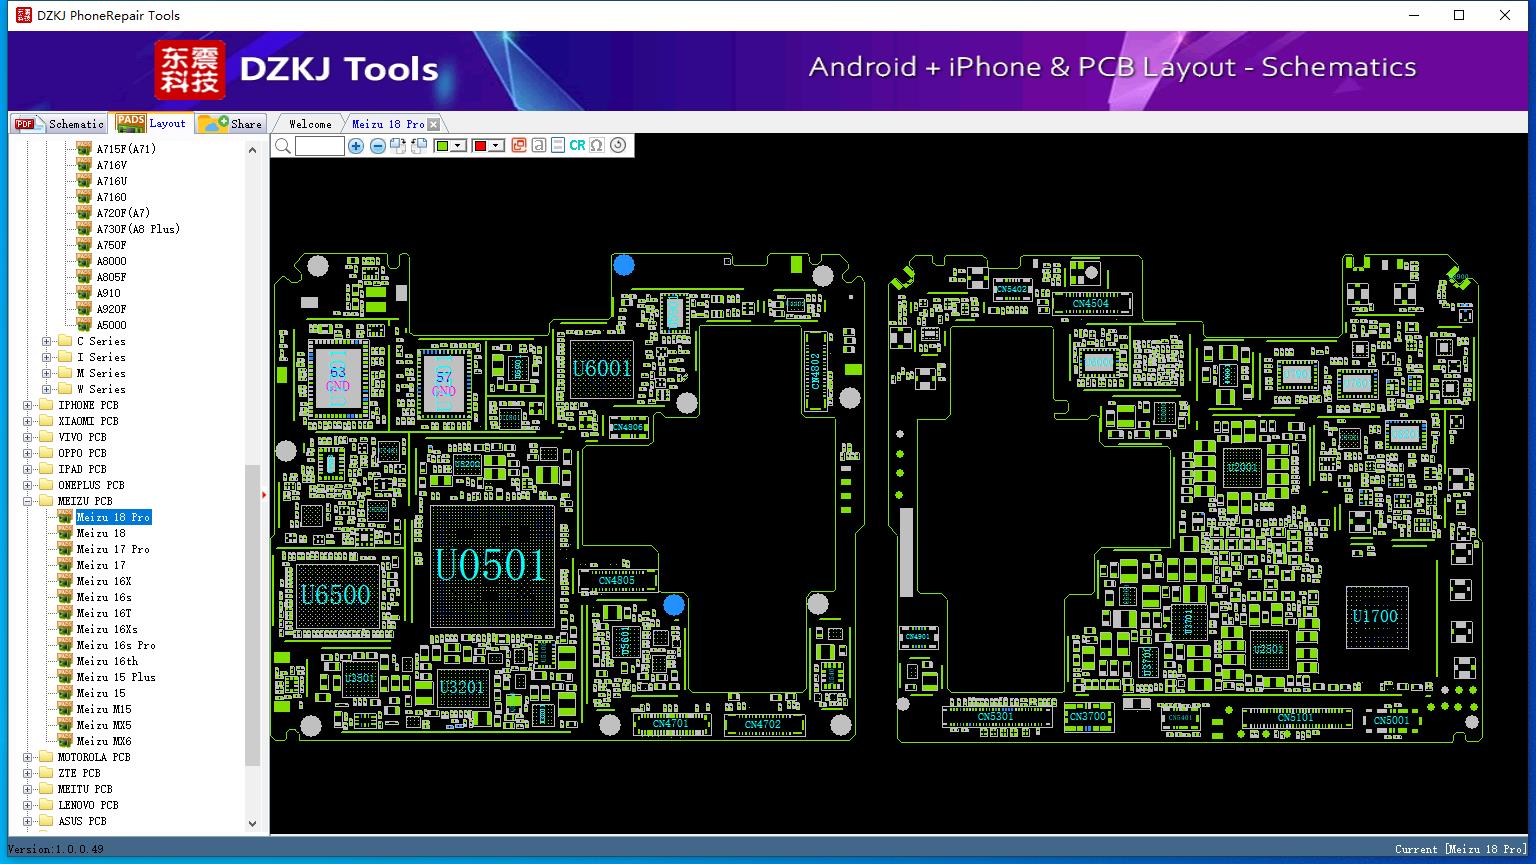Zoom in with the blue plus icon

356,146
